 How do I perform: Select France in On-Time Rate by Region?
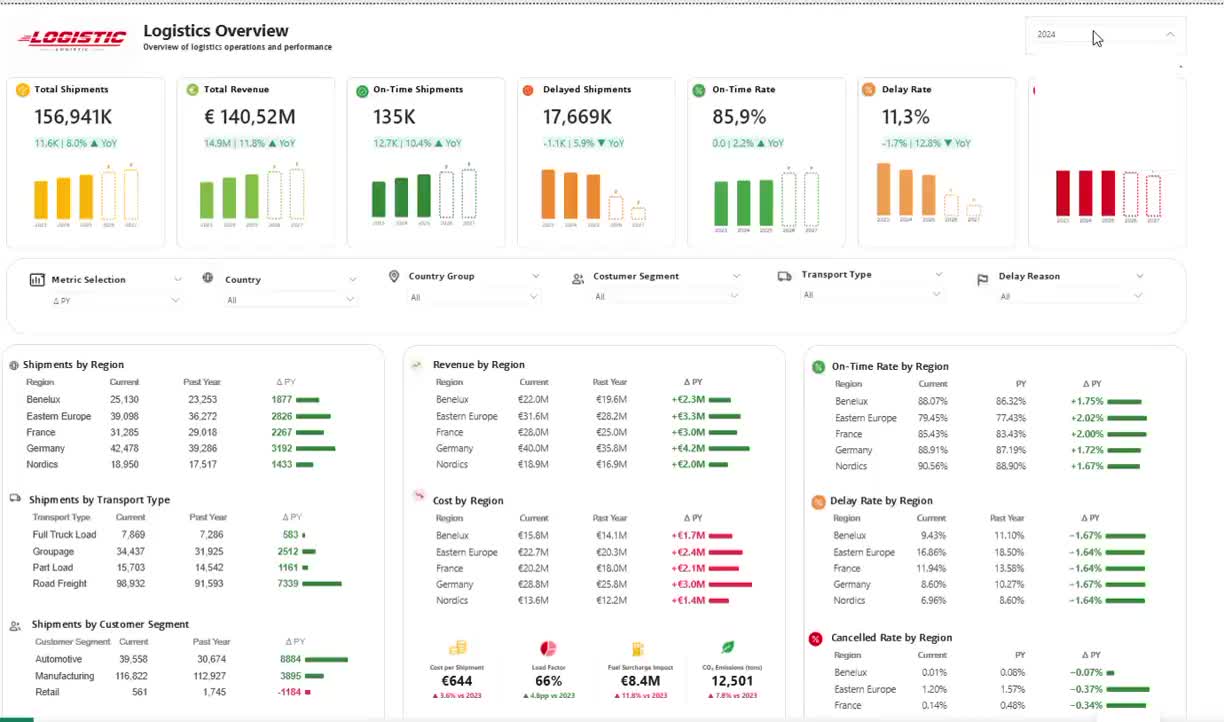pyautogui.click(x=992, y=434)
